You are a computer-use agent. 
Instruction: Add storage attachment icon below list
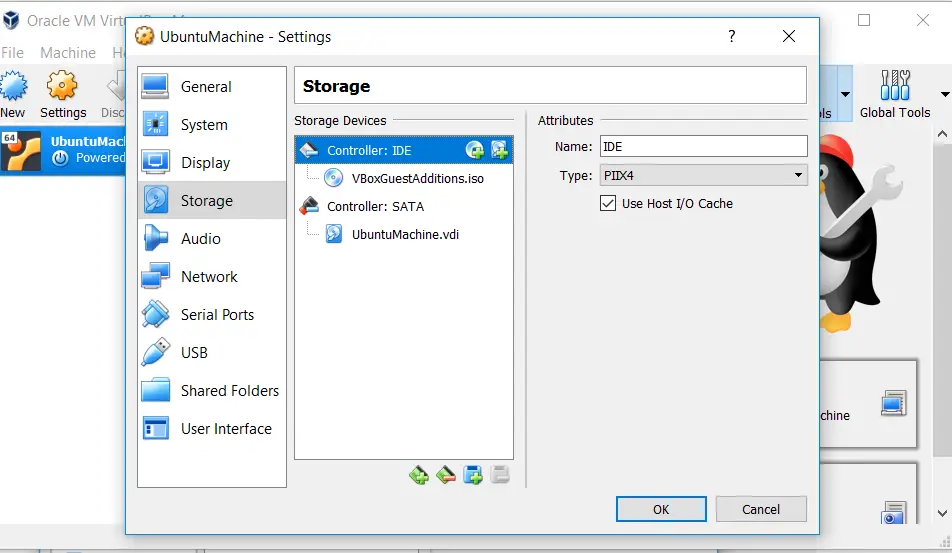point(472,475)
